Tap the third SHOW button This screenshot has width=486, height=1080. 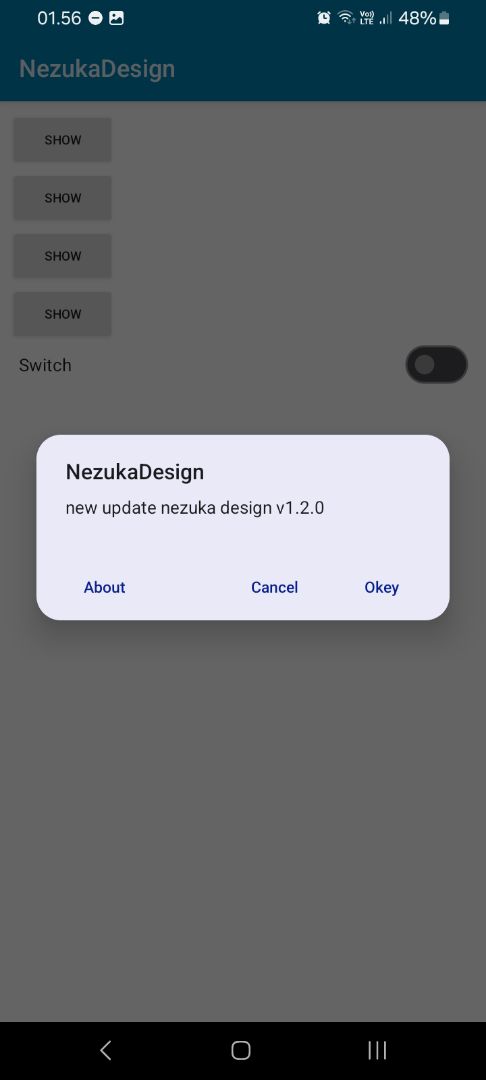click(63, 256)
